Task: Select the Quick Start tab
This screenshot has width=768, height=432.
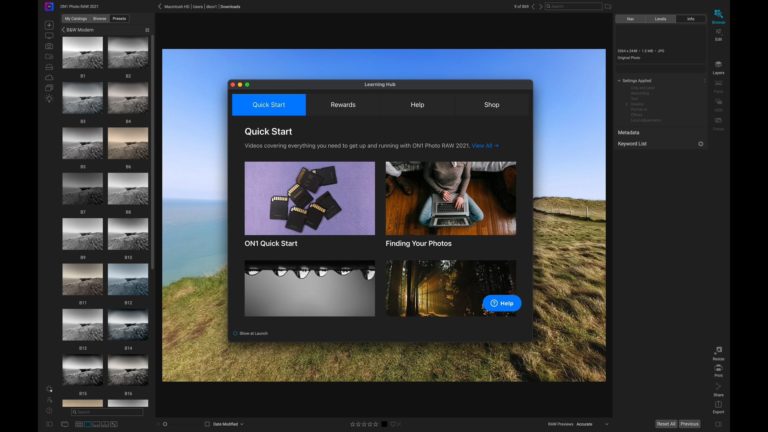Action: coord(269,105)
